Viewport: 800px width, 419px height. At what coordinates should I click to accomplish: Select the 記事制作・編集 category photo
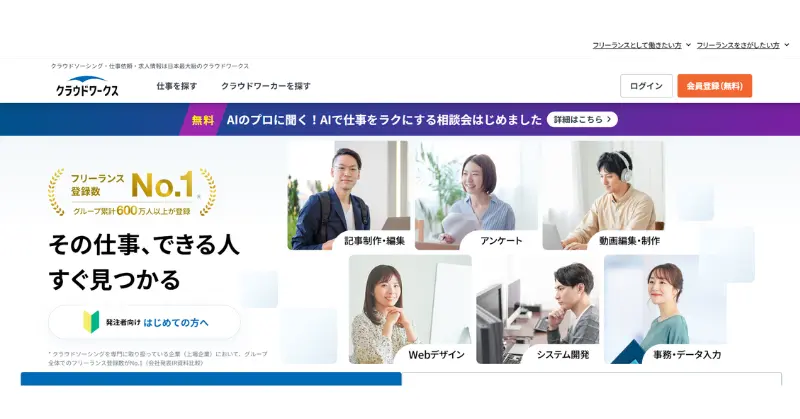348,195
